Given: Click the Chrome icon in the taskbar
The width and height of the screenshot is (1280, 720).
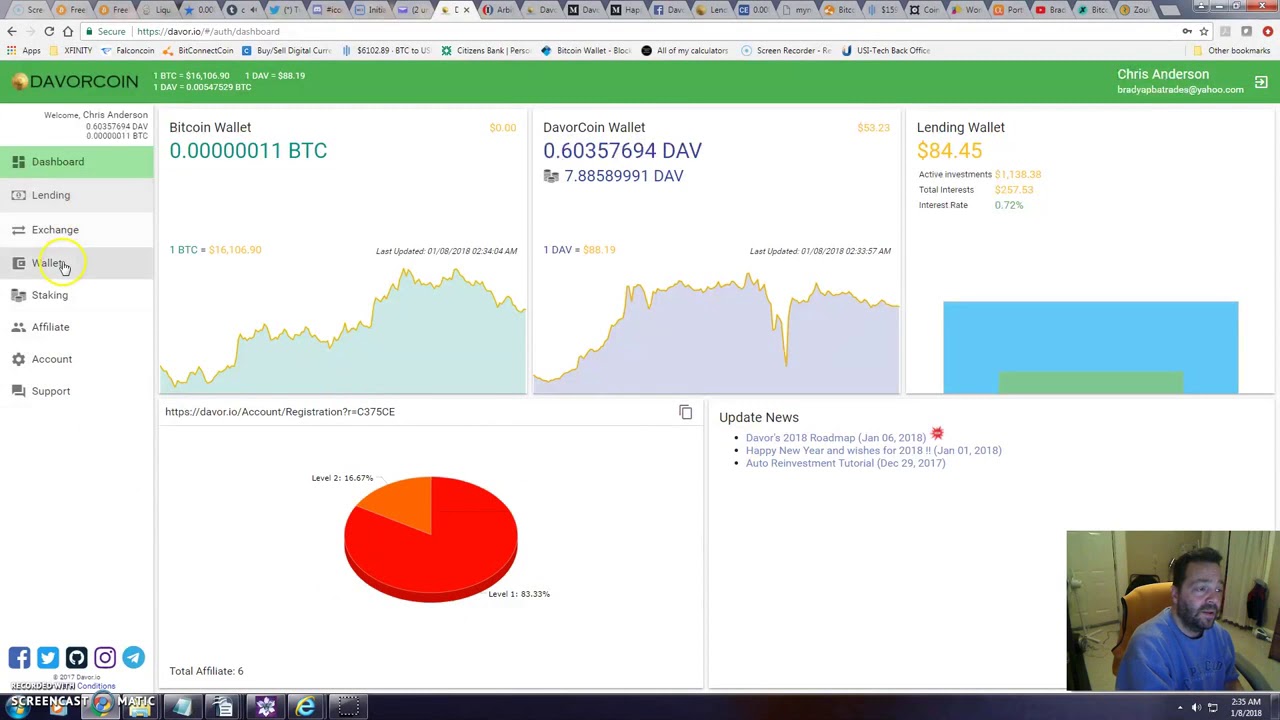Looking at the screenshot, I should pyautogui.click(x=102, y=705).
